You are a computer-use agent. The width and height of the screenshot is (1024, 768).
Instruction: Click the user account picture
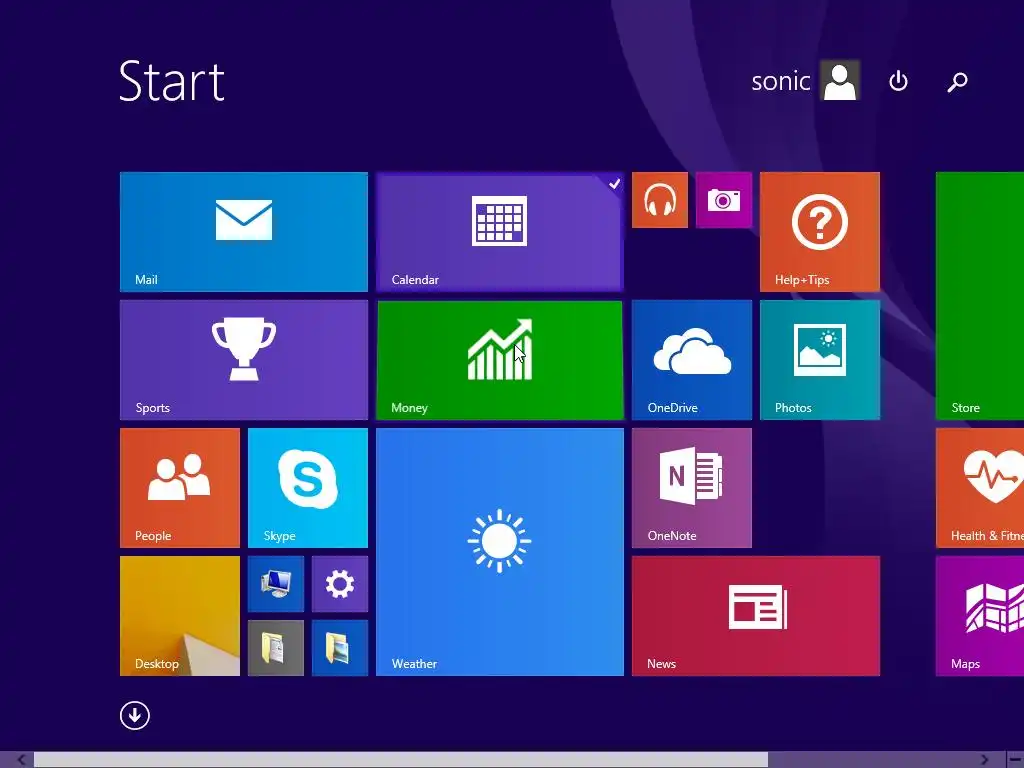(840, 81)
